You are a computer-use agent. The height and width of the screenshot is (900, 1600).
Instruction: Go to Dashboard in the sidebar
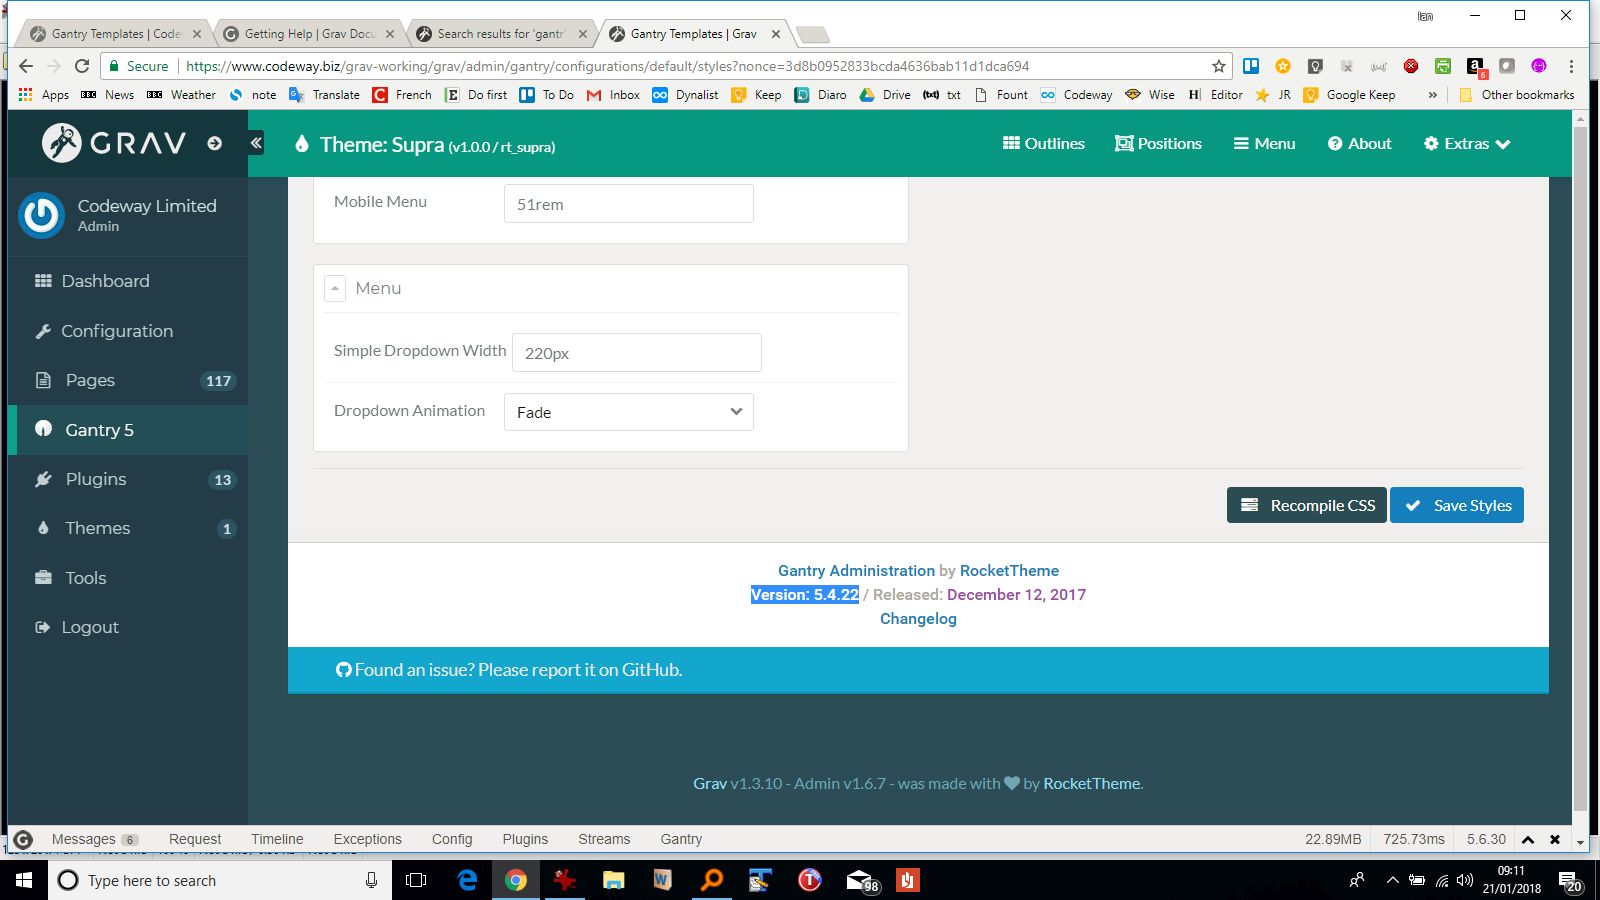[x=128, y=281]
